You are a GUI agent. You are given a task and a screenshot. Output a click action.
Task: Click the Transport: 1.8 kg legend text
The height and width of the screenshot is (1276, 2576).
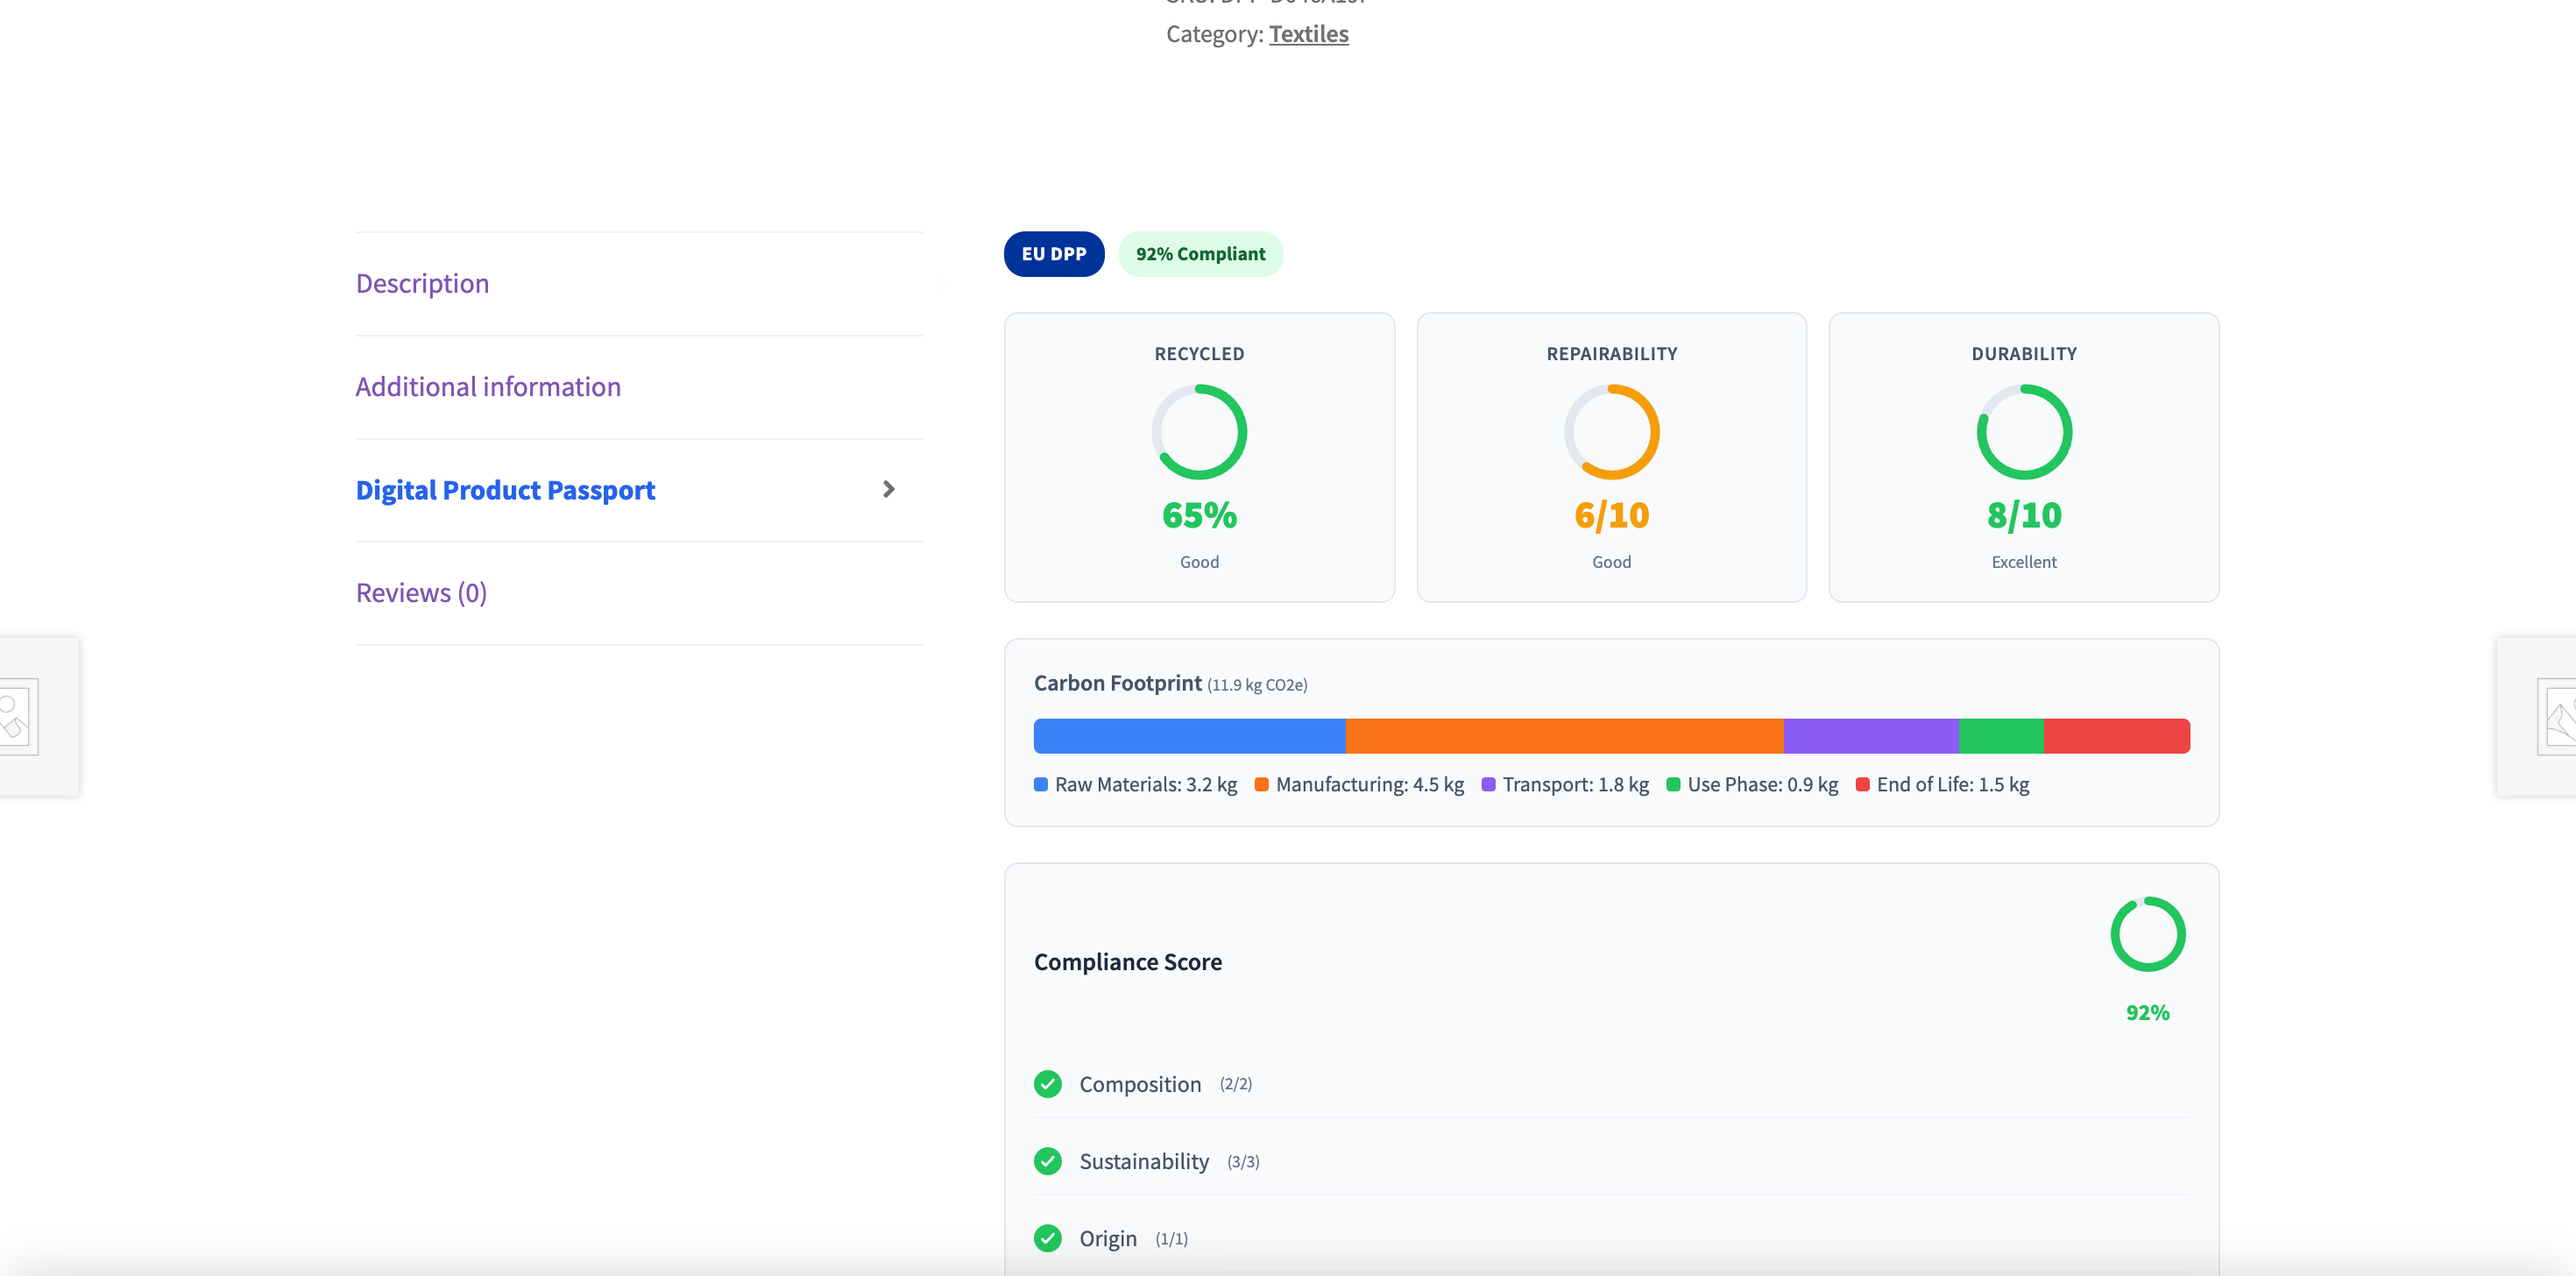pyautogui.click(x=1575, y=785)
